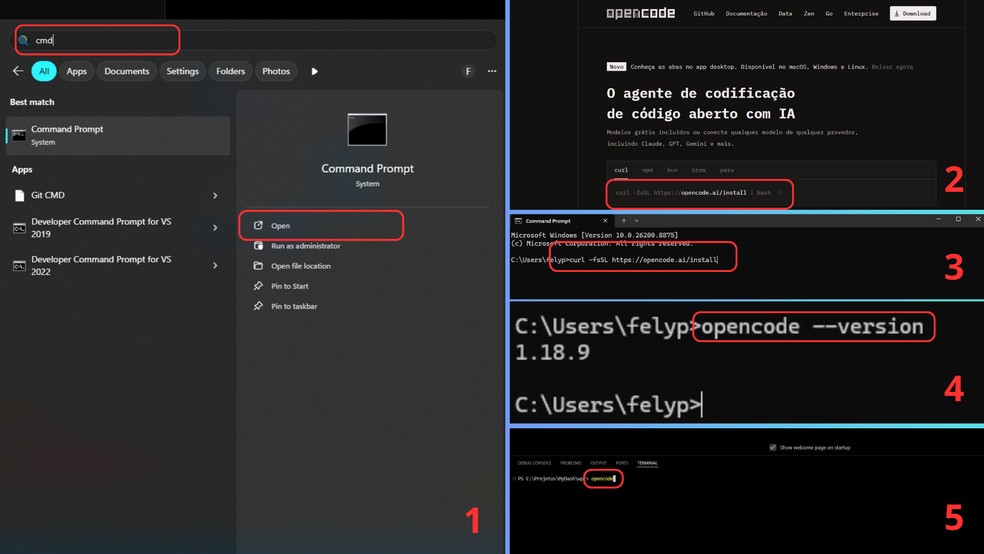Select the bun install tab

(672, 170)
